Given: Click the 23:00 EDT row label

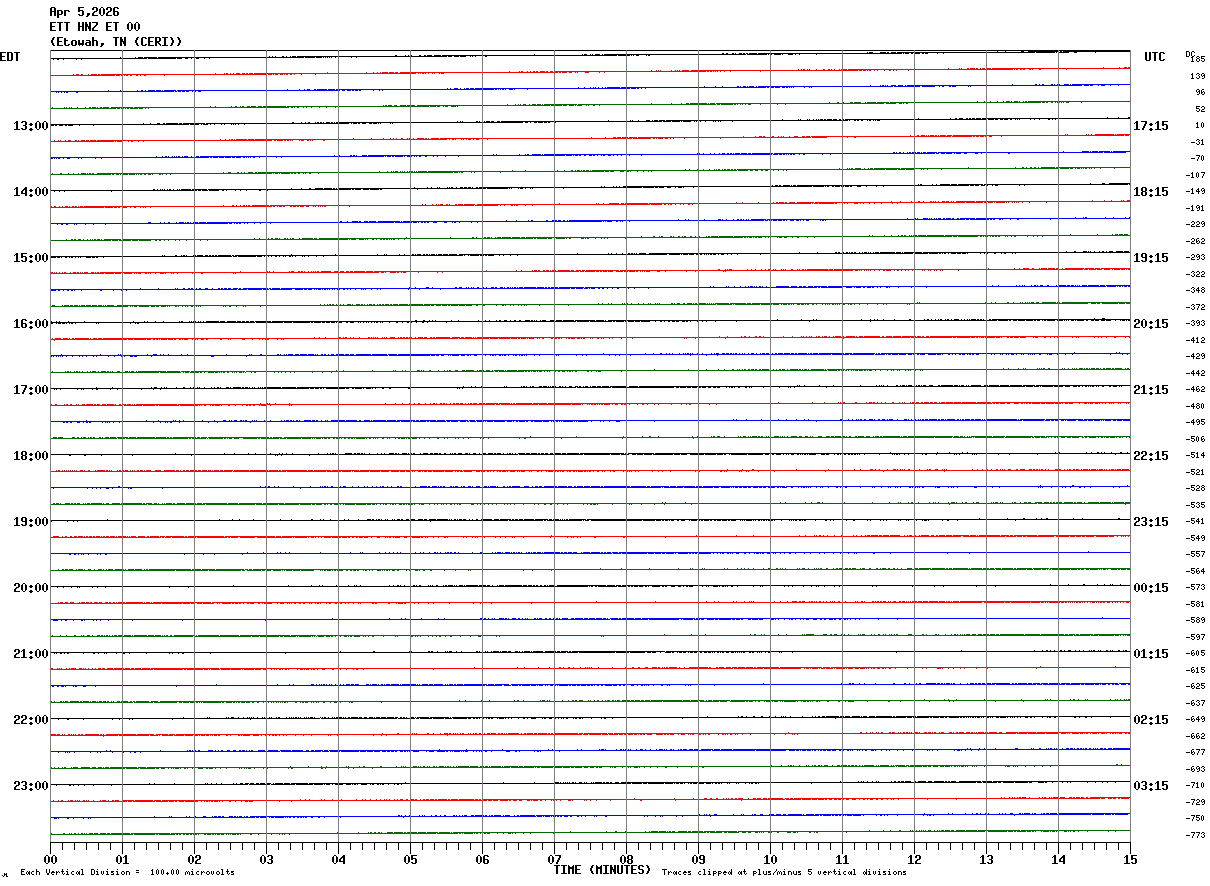Looking at the screenshot, I should (30, 786).
